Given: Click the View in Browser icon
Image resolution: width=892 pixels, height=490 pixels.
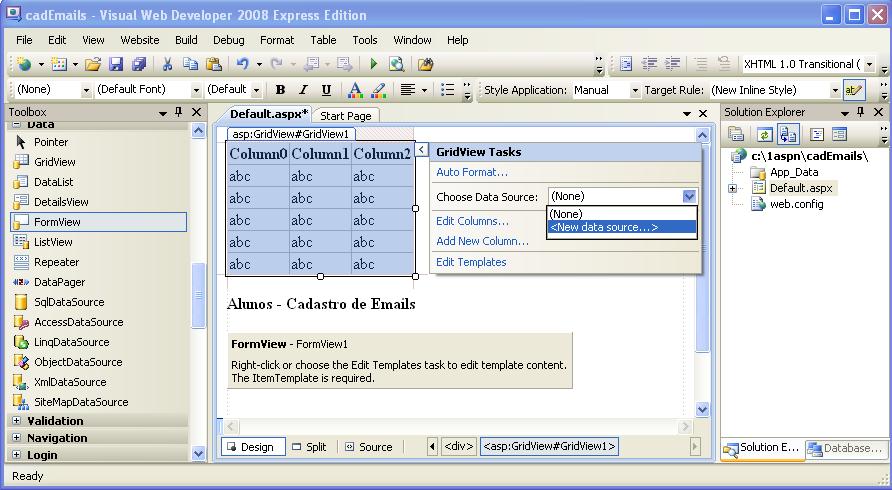Looking at the screenshot, I should (x=397, y=64).
